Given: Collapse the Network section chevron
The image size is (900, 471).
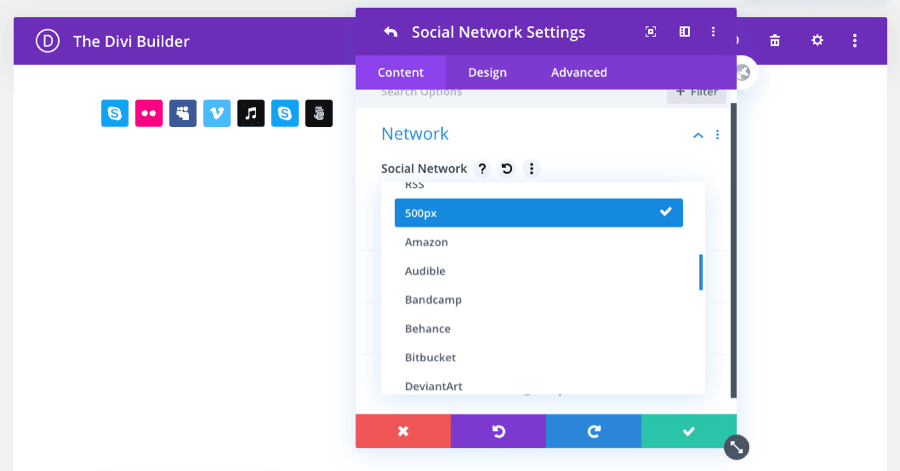Looking at the screenshot, I should [x=698, y=135].
